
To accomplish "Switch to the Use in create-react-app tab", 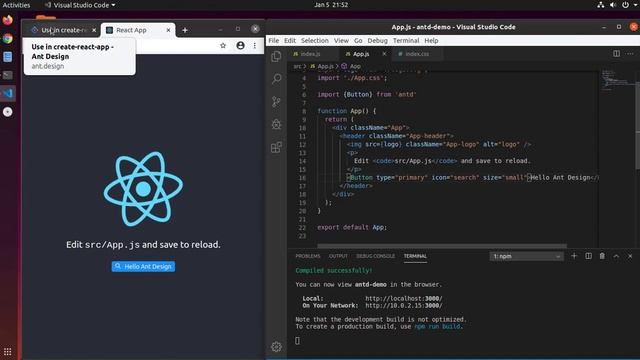I will point(64,30).
